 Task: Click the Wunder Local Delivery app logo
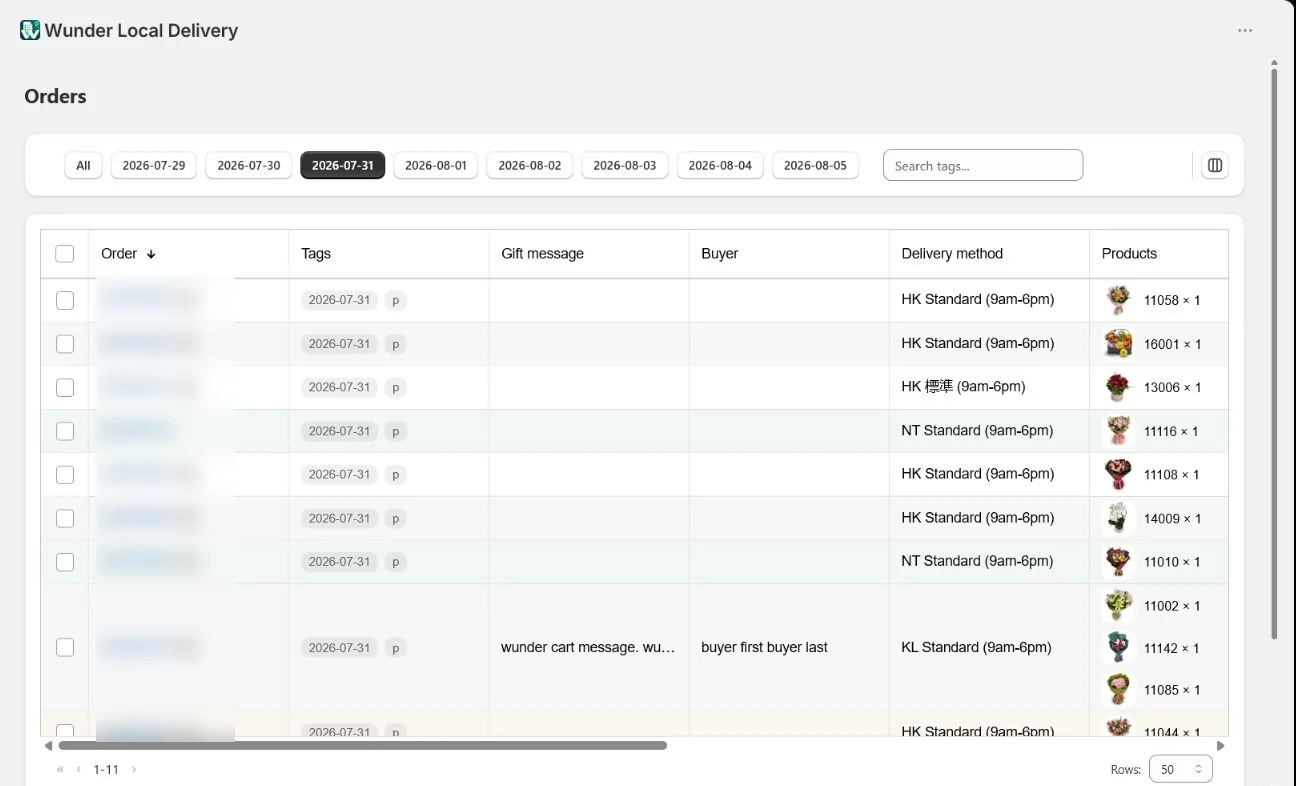(30, 30)
